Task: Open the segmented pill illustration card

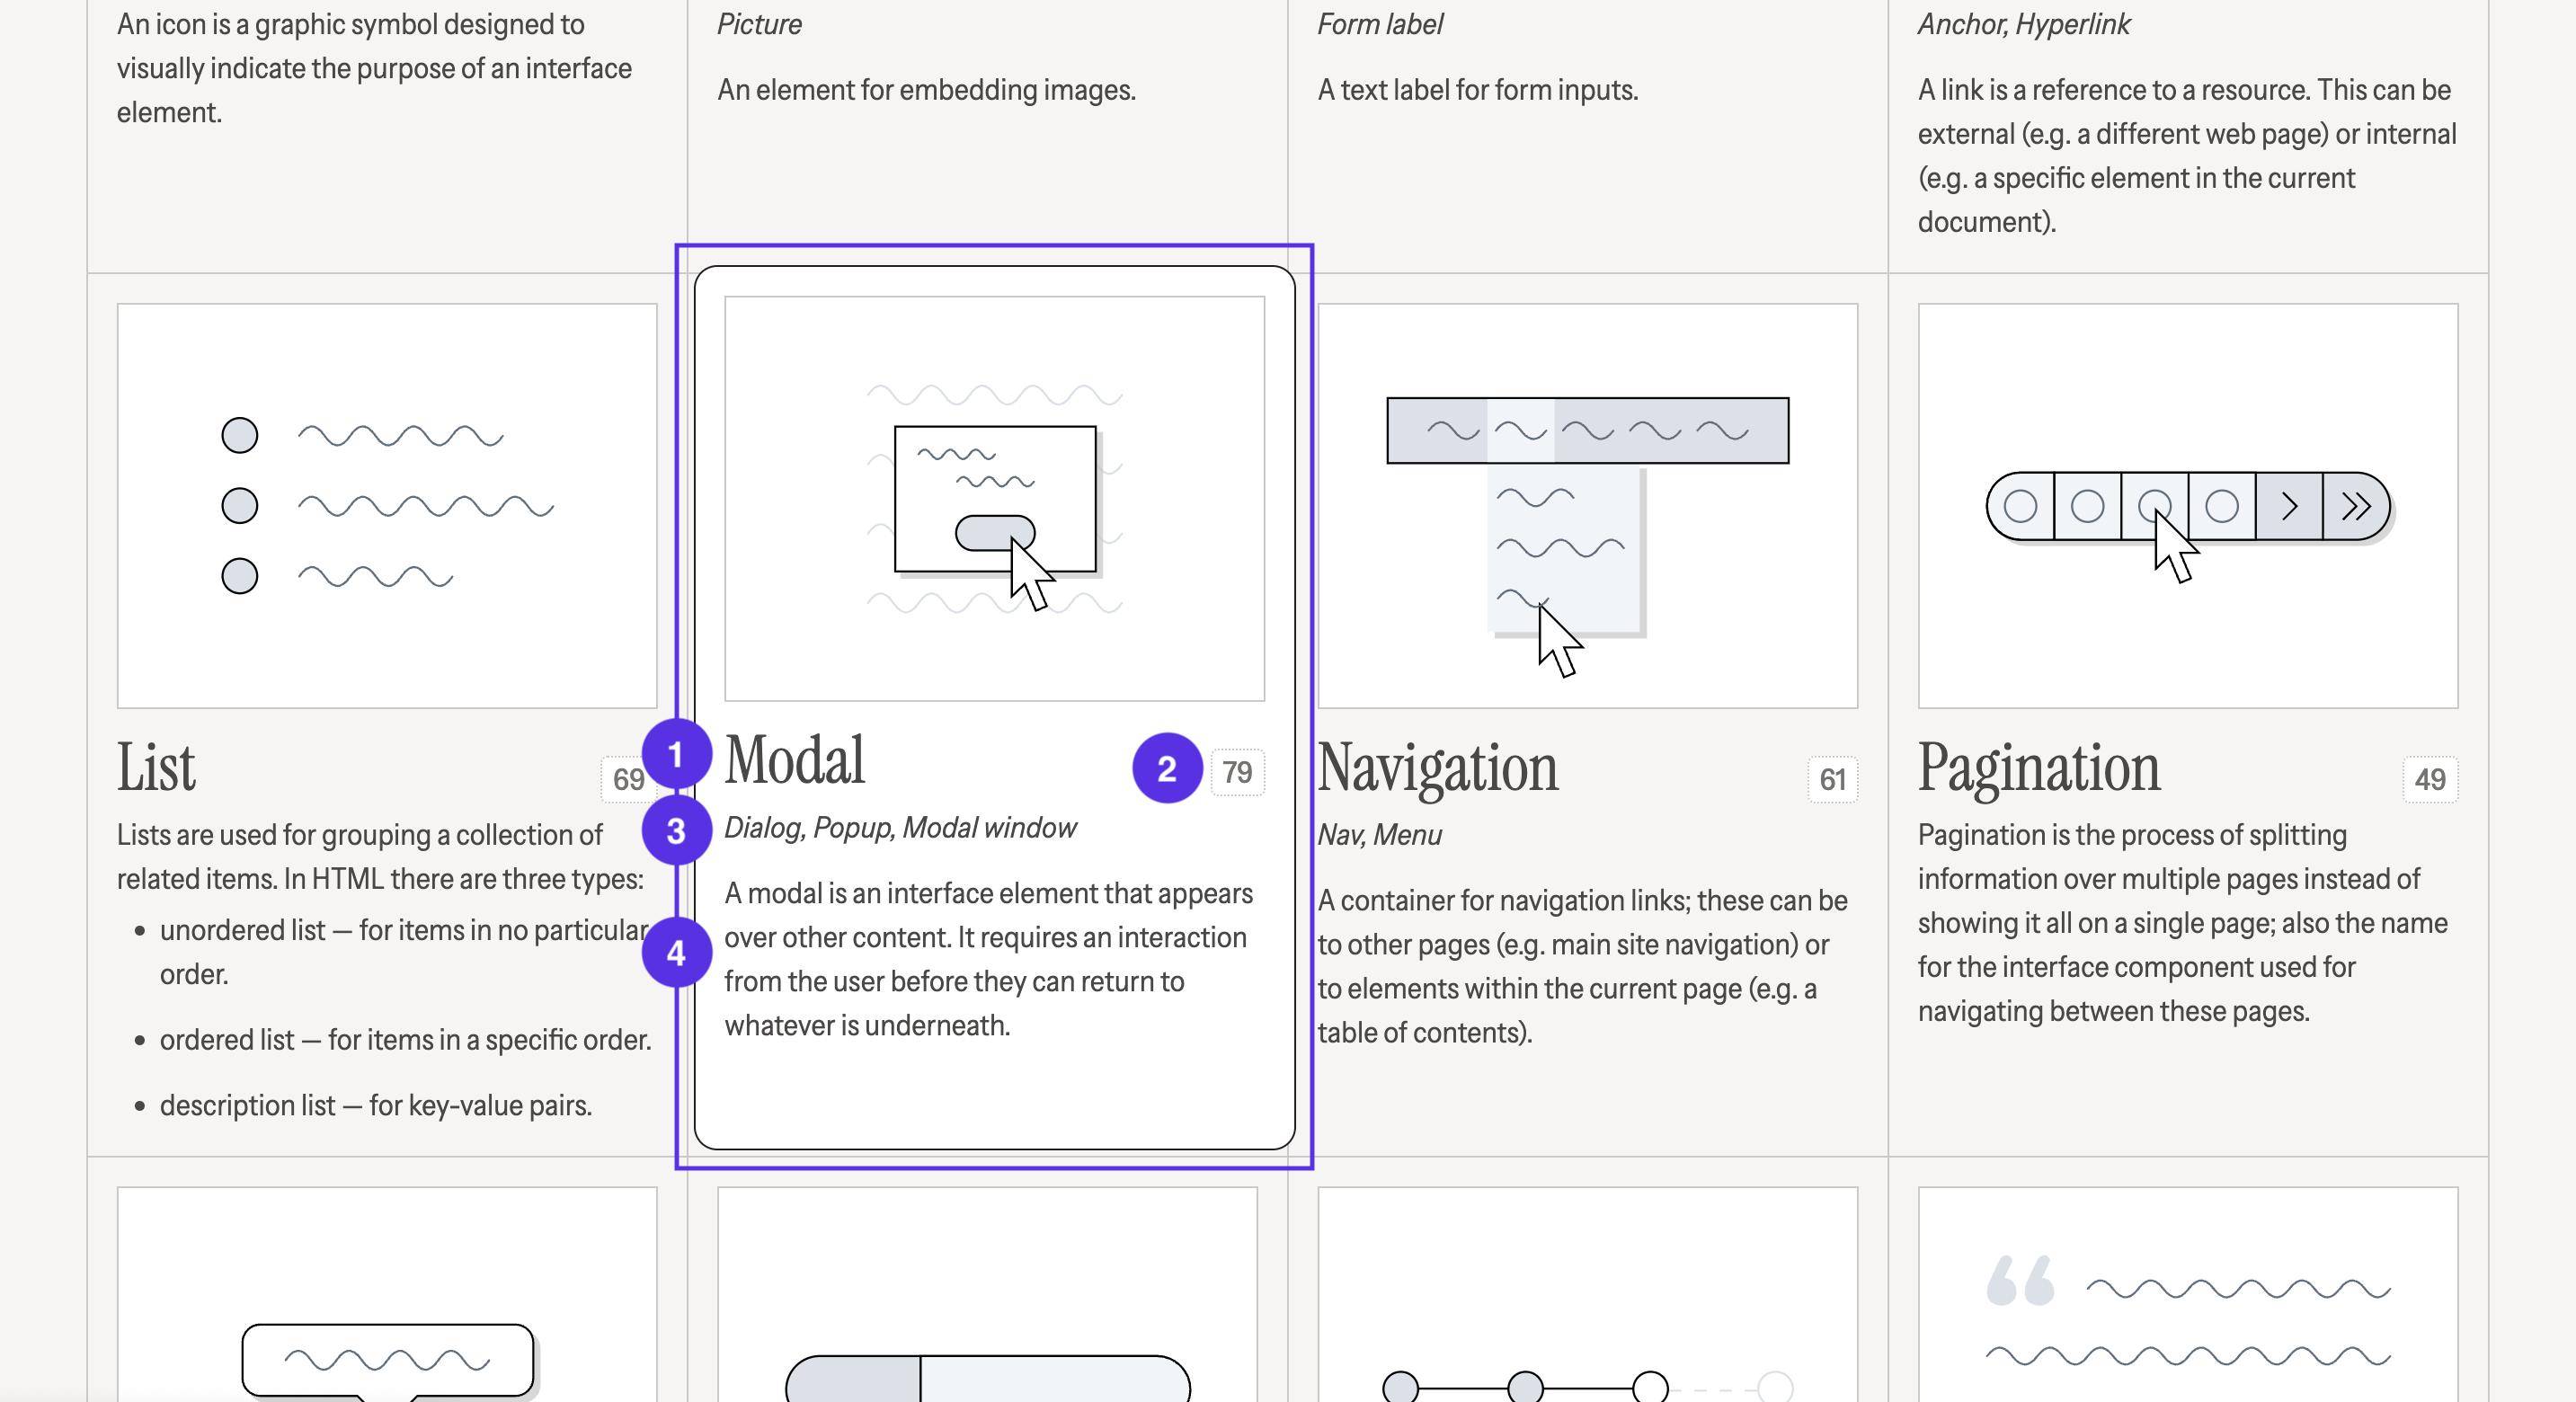Action: click(987, 1294)
